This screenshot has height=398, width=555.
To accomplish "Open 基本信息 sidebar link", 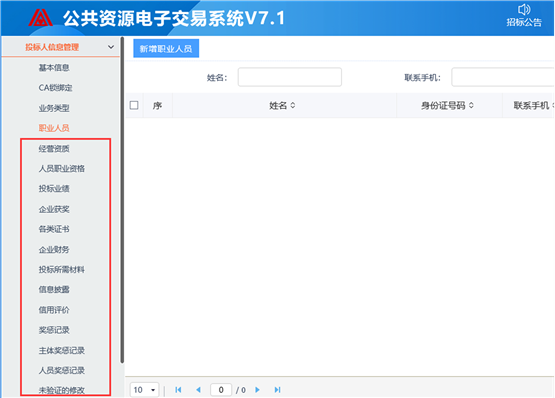I will (54, 68).
